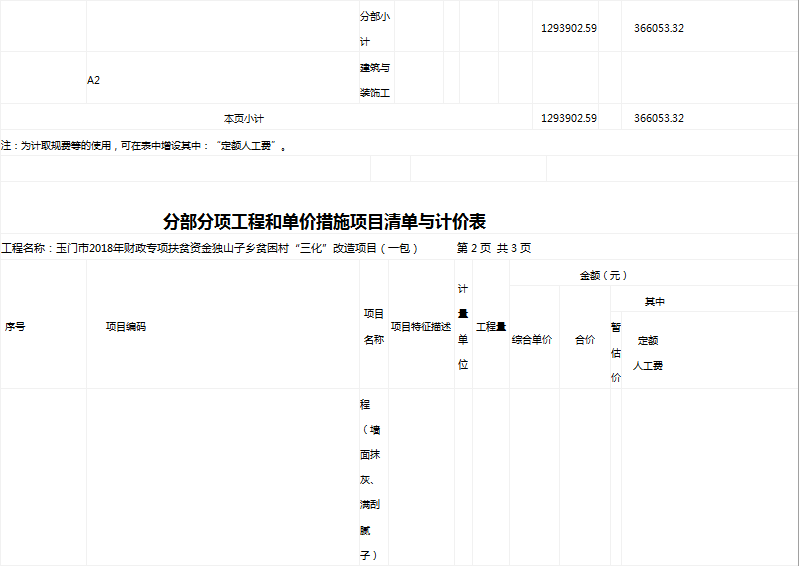
Task: Click the 计量单位 column header
Action: (463, 327)
